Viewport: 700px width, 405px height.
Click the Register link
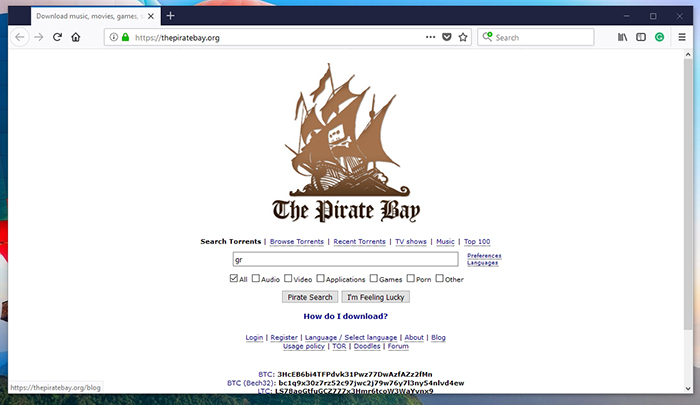point(284,338)
